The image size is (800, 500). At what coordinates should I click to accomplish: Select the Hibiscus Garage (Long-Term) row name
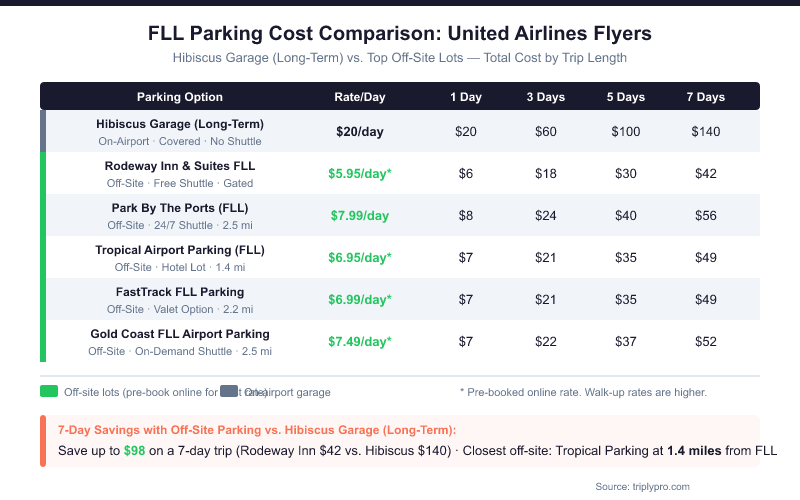point(180,124)
